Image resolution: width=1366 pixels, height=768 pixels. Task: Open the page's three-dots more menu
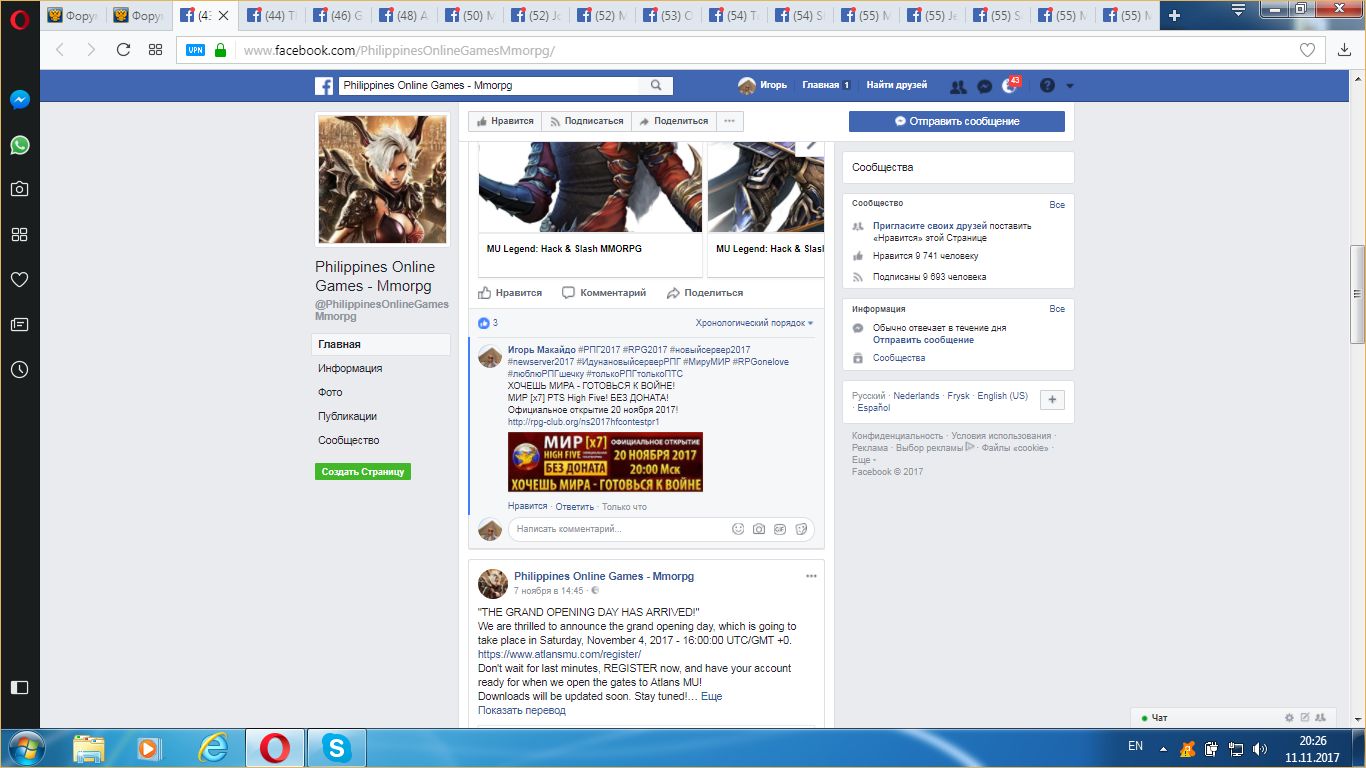(729, 121)
